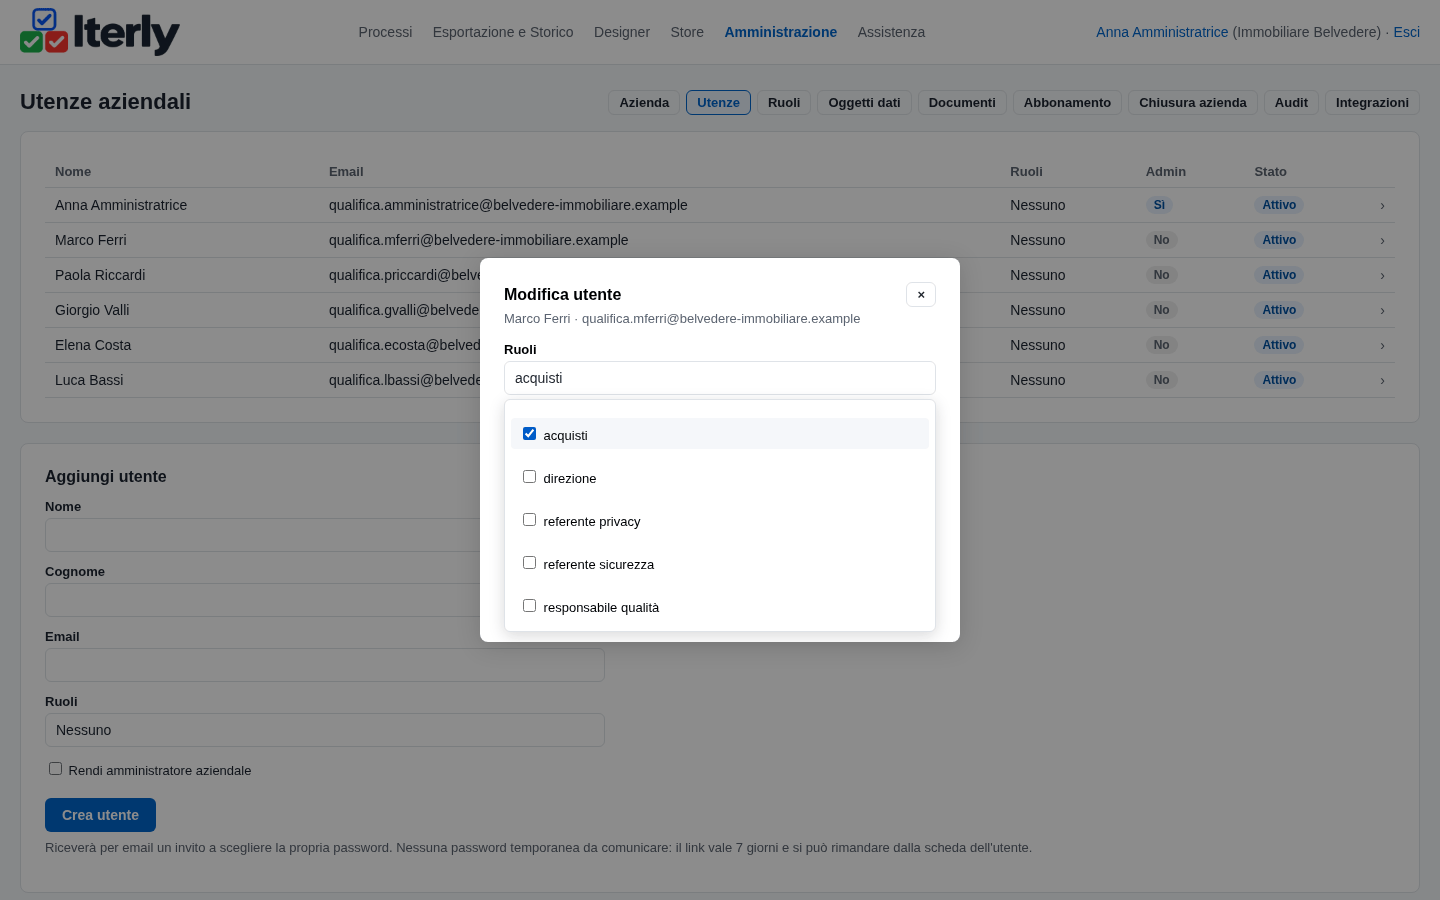1440x900 pixels.
Task: Switch to the Utenze tab
Action: pyautogui.click(x=718, y=103)
